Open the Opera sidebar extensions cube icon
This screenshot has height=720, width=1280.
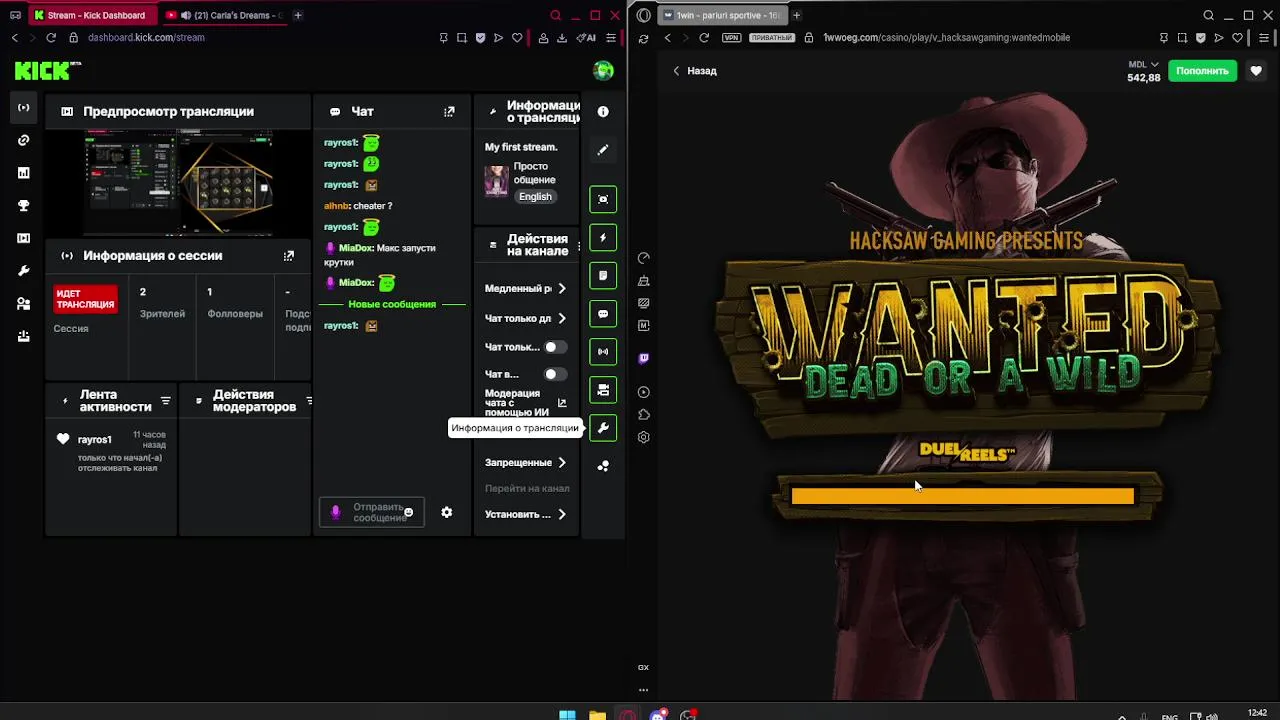tap(643, 414)
